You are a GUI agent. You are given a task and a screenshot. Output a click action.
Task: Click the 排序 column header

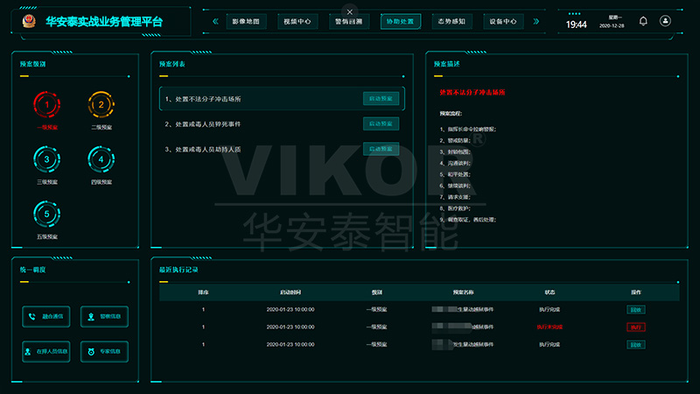coord(203,292)
